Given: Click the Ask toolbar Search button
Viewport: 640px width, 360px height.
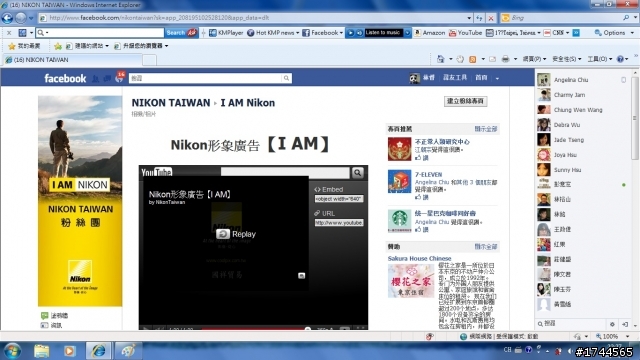Looking at the screenshot, I should (x=181, y=33).
